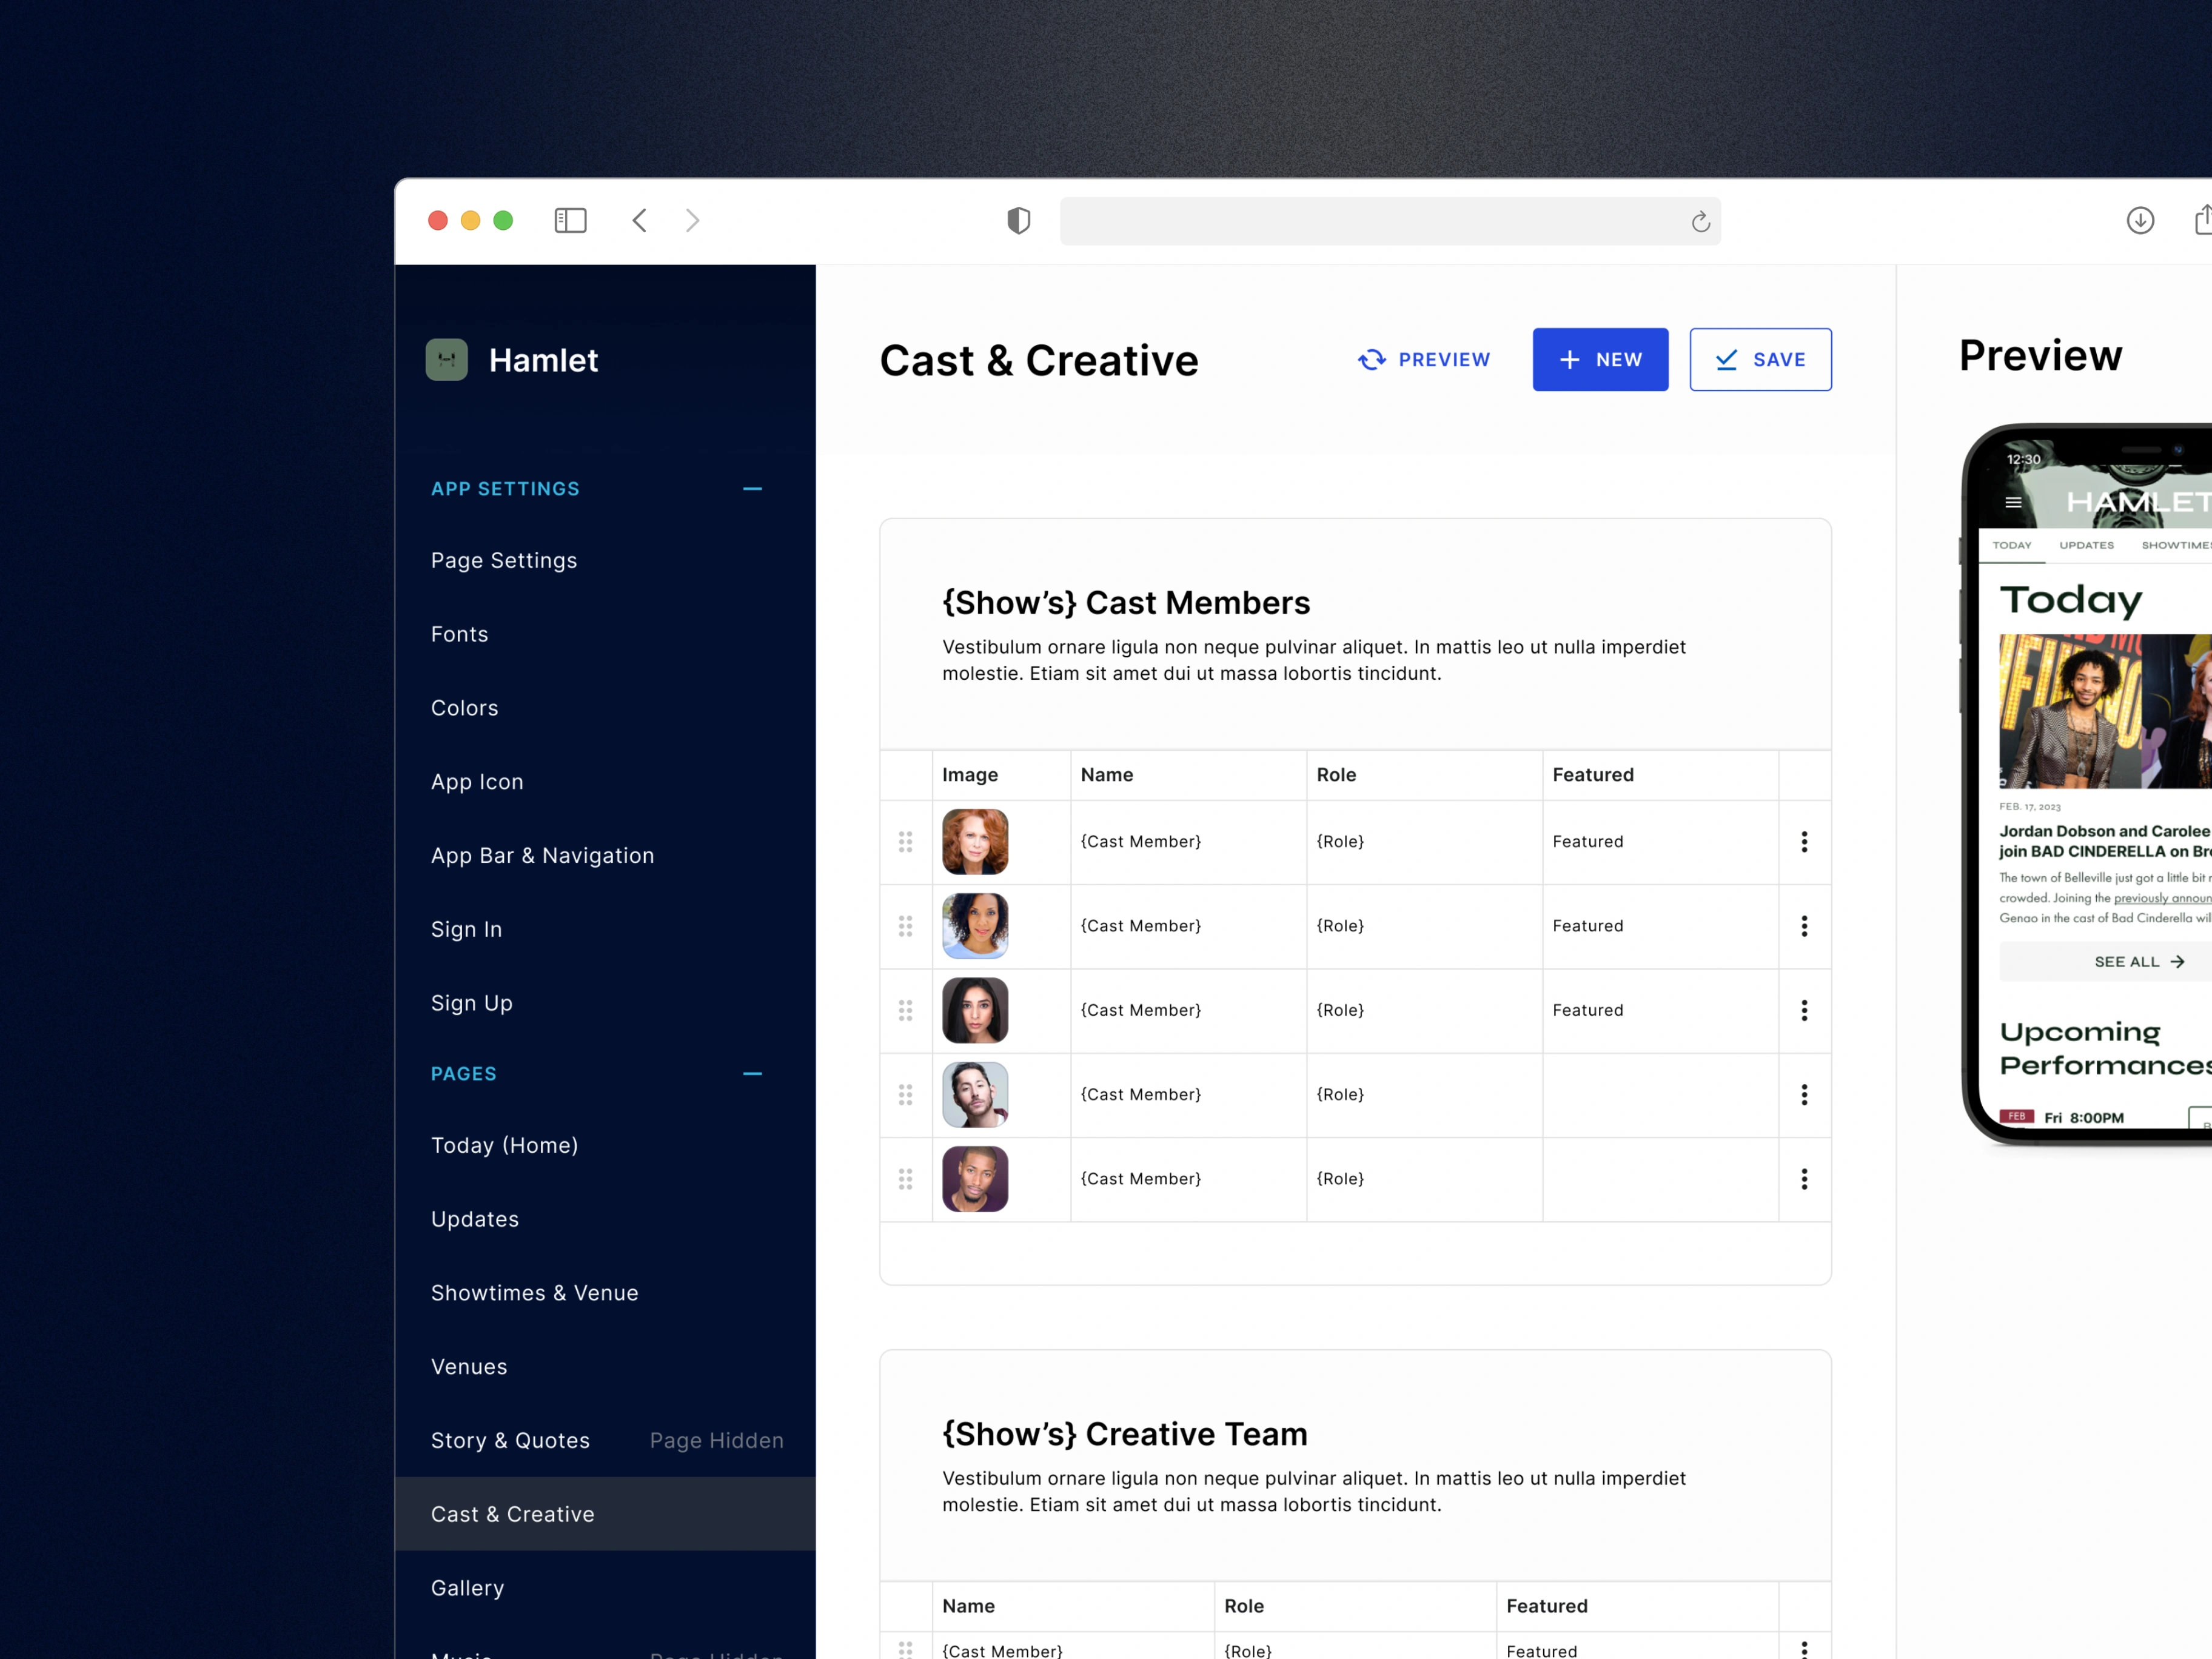The height and width of the screenshot is (1659, 2212).
Task: Collapse the App Settings section
Action: [752, 489]
